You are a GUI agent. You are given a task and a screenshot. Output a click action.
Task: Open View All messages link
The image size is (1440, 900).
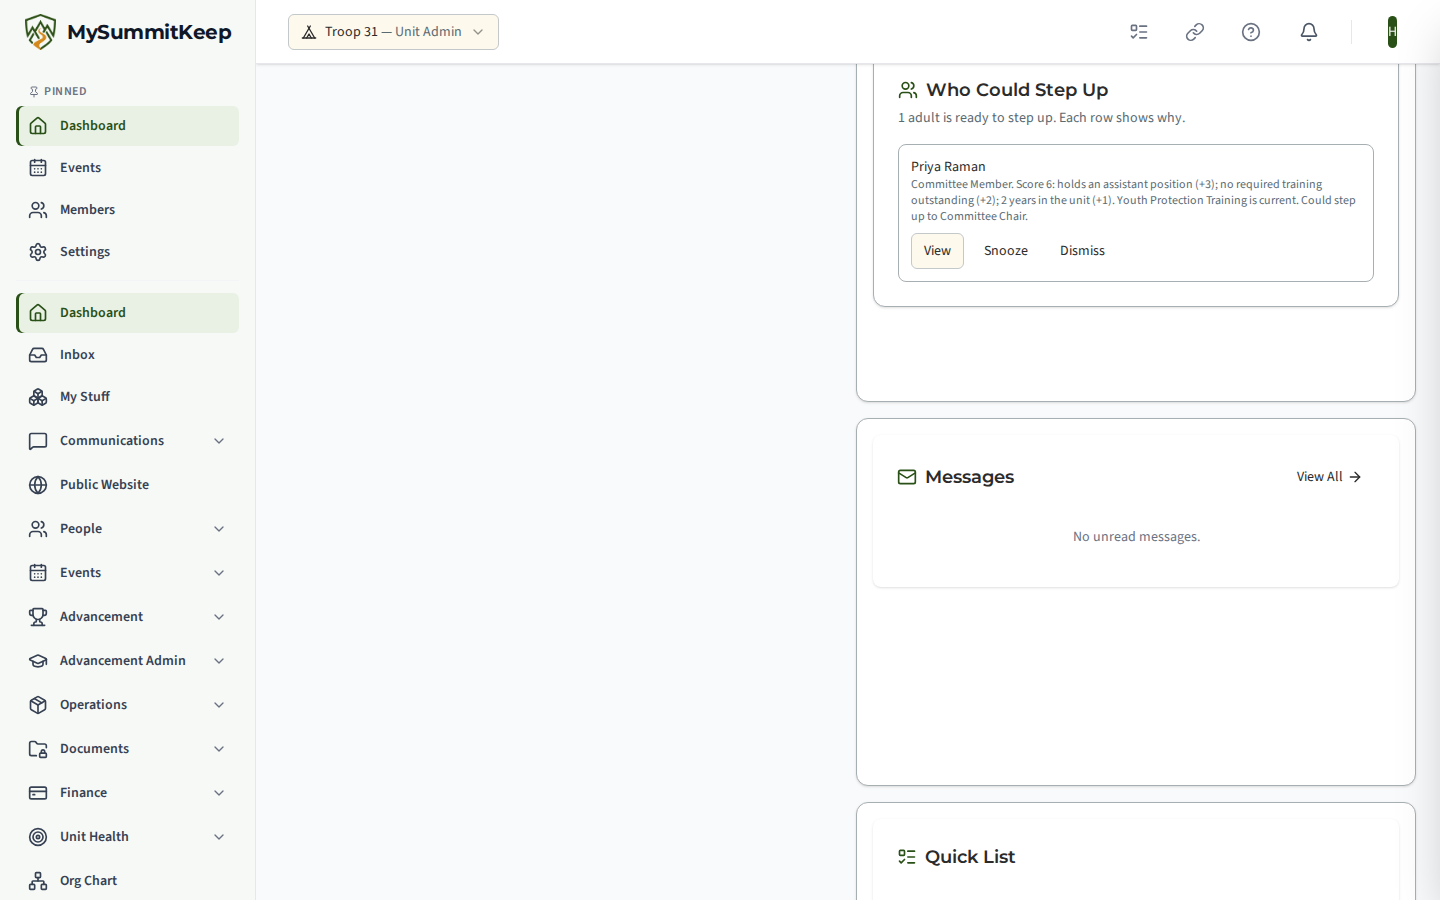click(1329, 477)
